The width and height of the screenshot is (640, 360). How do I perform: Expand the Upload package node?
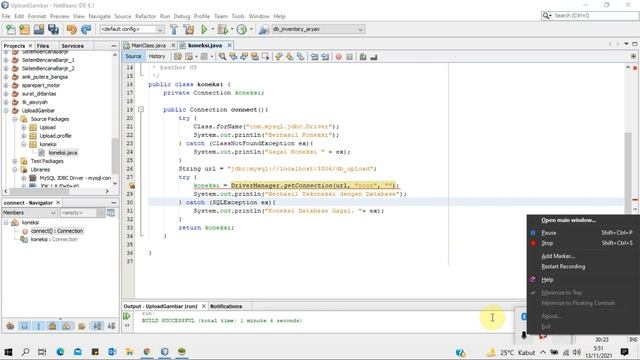tap(24, 127)
